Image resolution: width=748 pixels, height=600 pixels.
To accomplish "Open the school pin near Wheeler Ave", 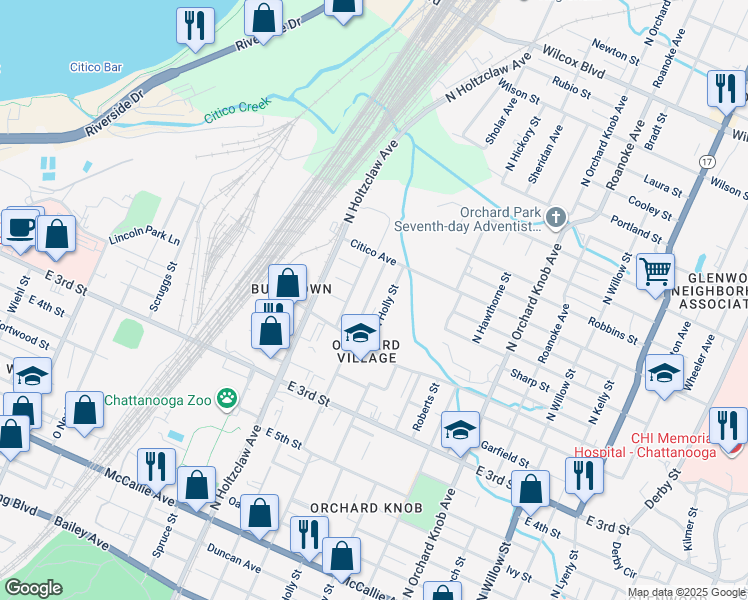I will 664,375.
